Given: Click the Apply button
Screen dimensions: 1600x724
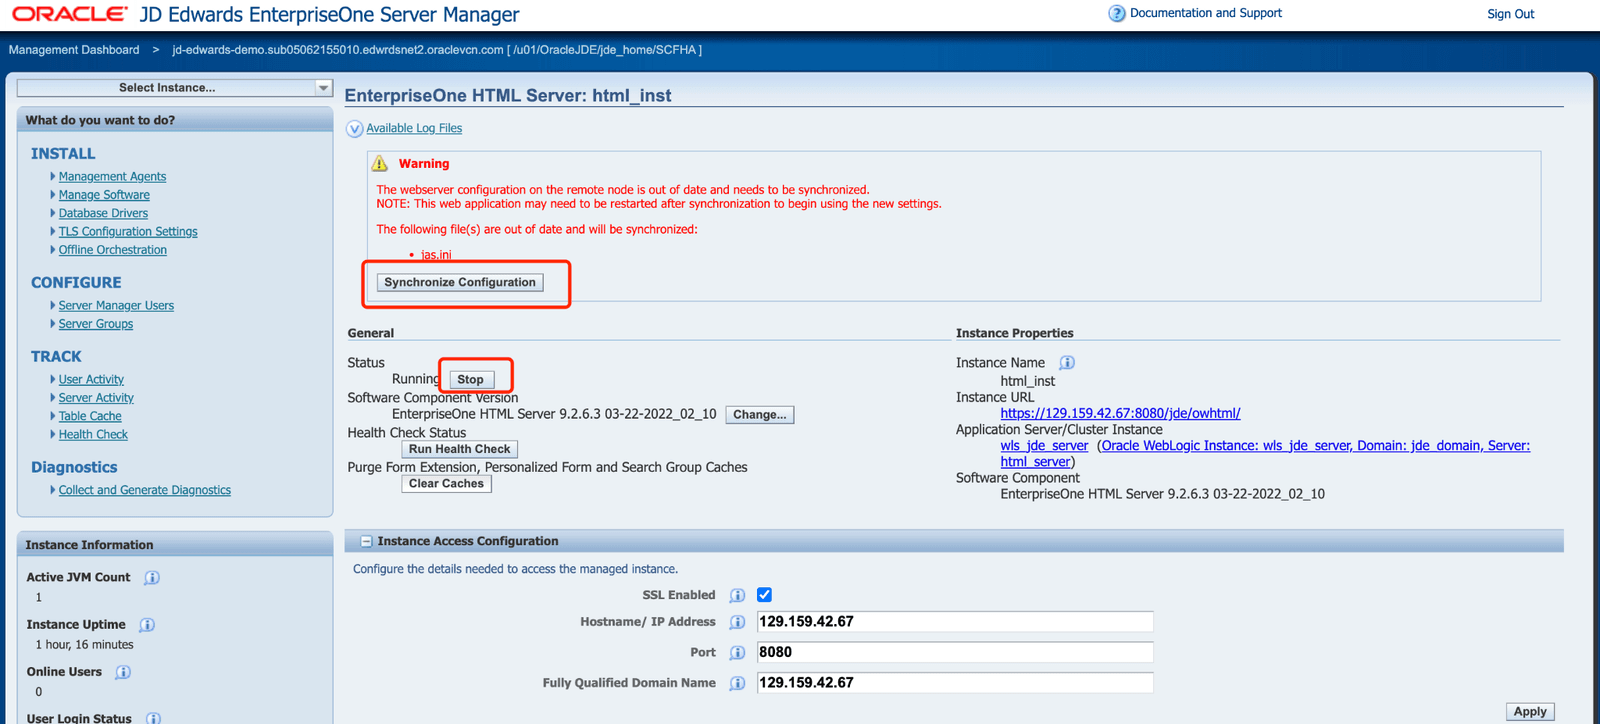Looking at the screenshot, I should 1530,712.
